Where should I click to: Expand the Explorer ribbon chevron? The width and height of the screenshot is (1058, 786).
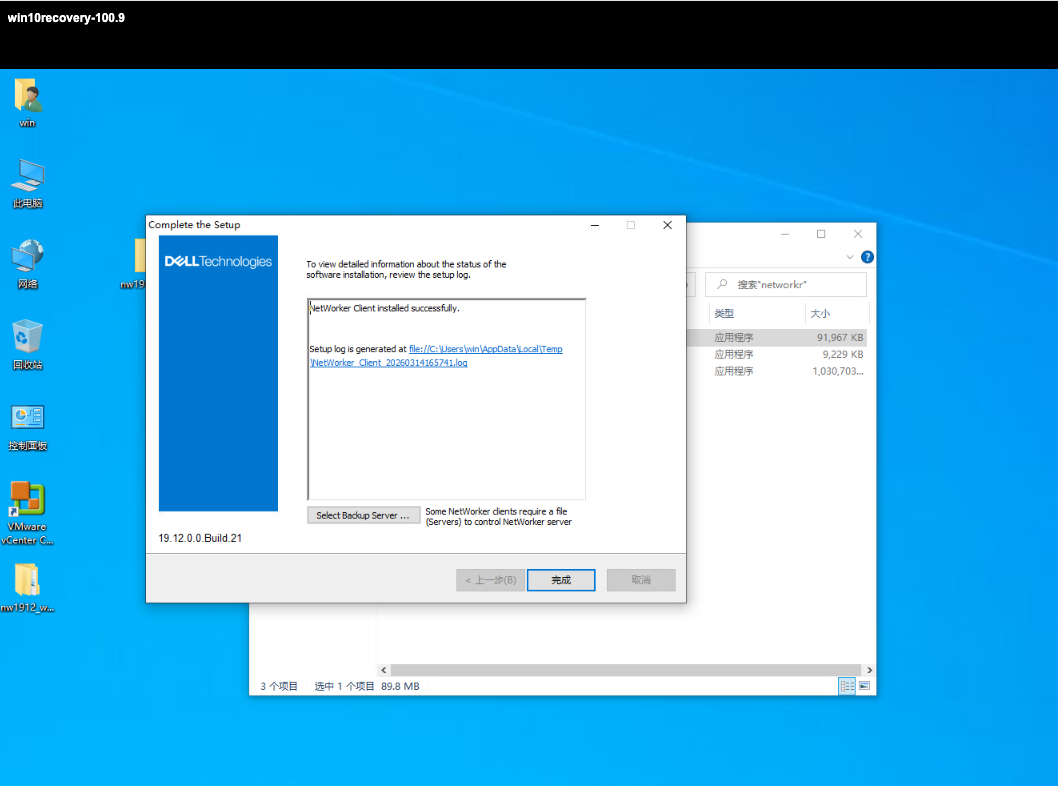pyautogui.click(x=850, y=257)
